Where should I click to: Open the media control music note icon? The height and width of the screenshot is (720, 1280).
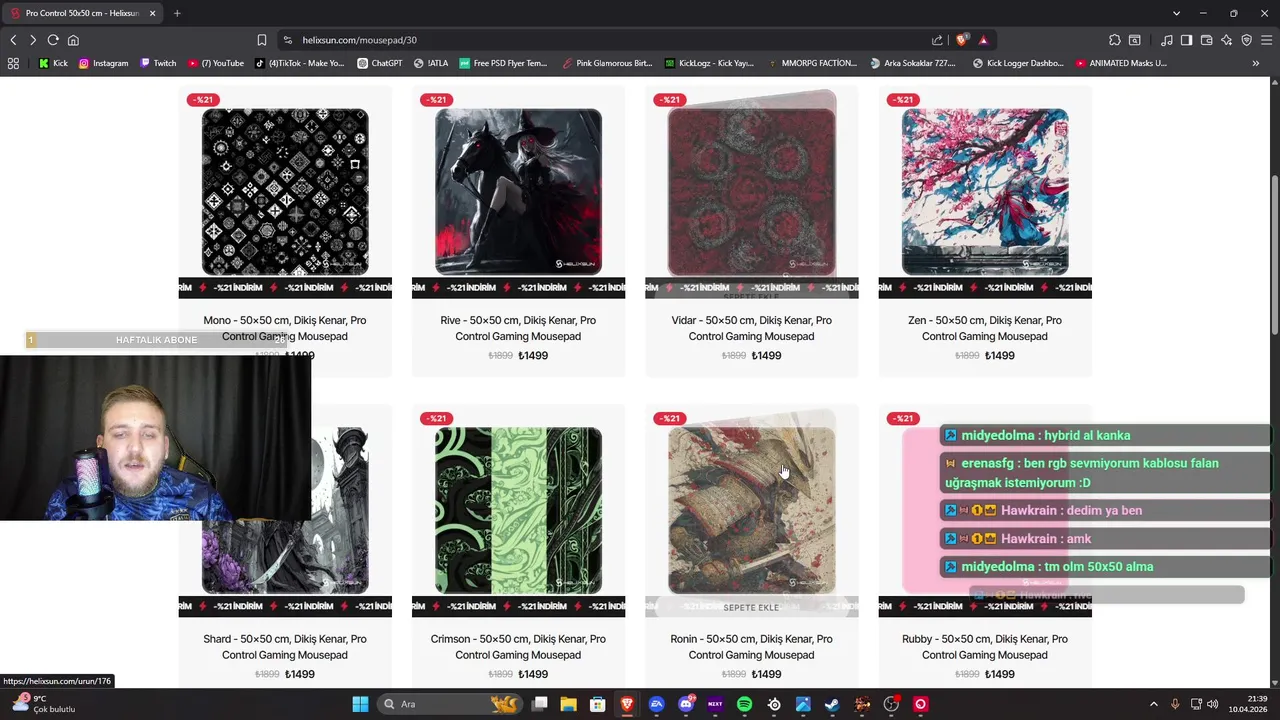[1167, 40]
